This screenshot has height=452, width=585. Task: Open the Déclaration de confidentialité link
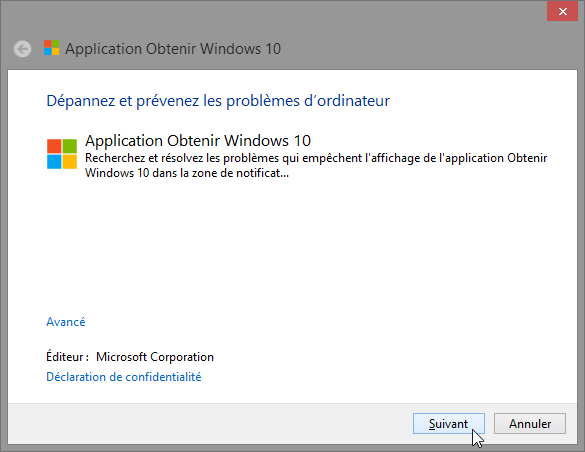pos(123,377)
